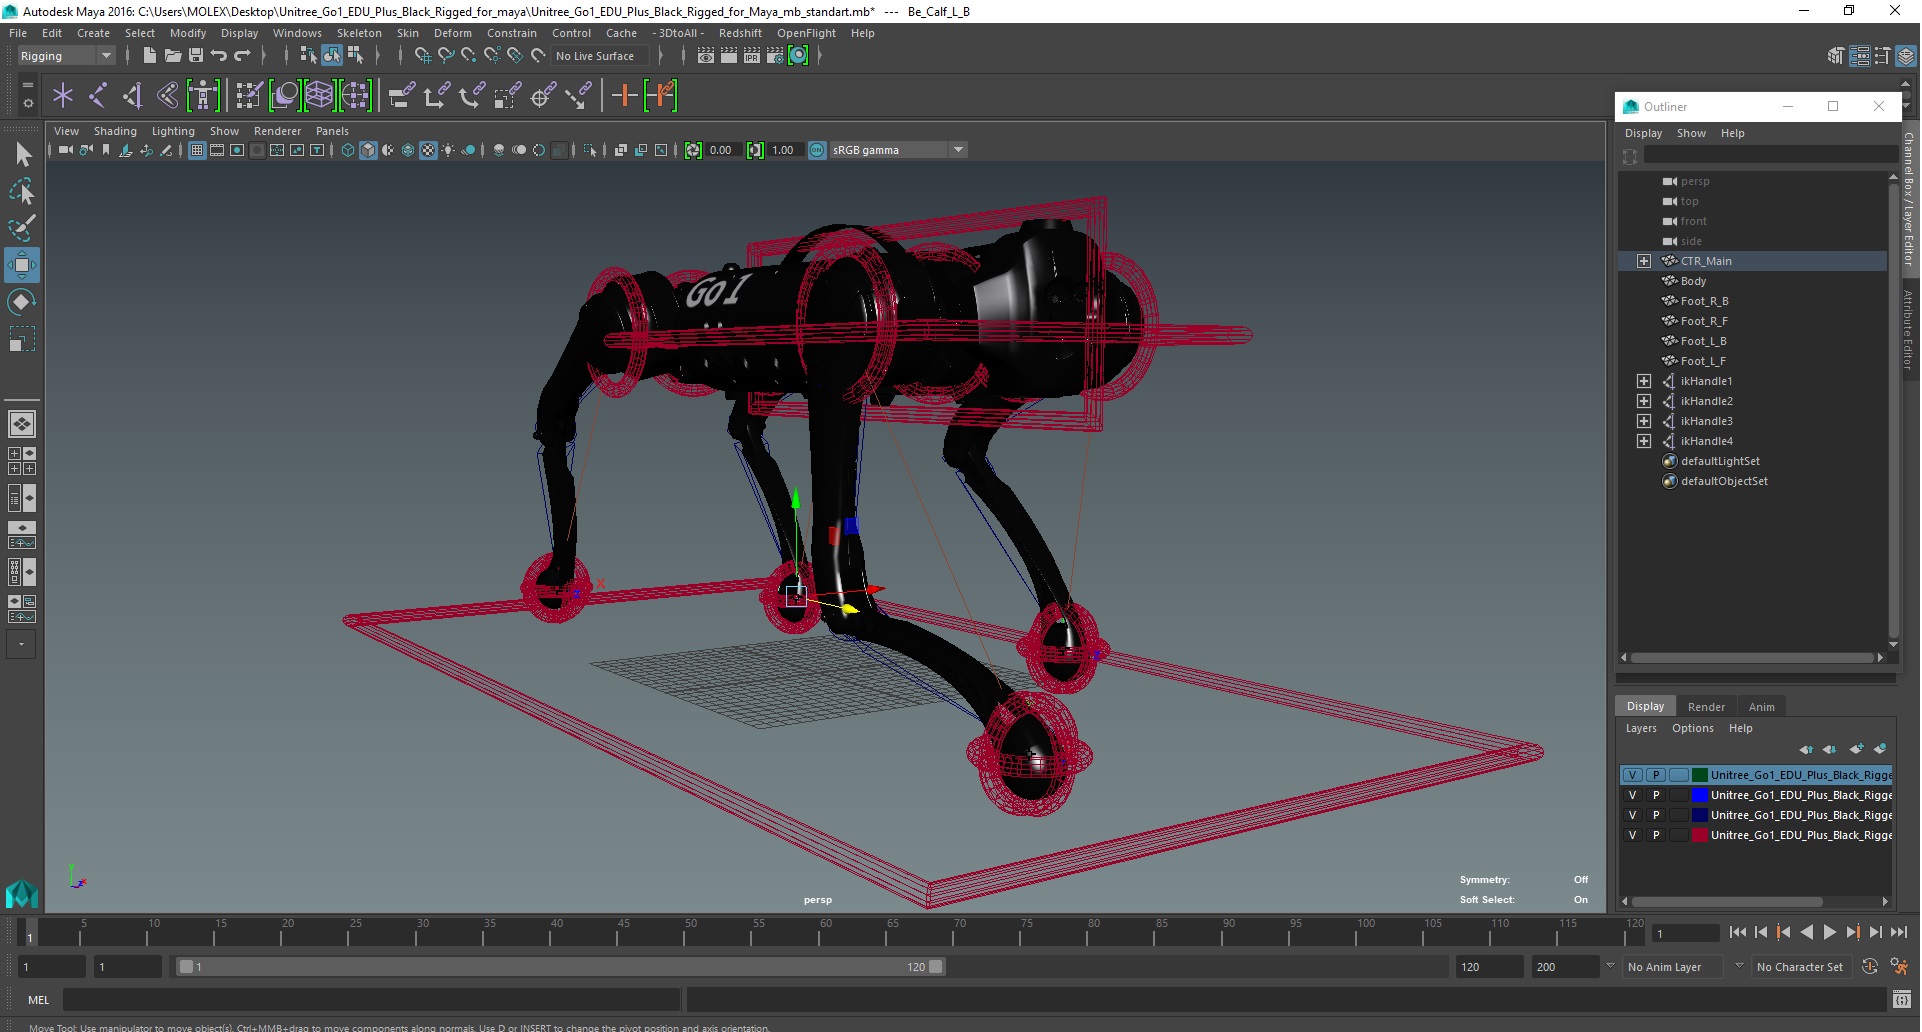Select the Rotate tool
The height and width of the screenshot is (1032, 1922).
22,302
